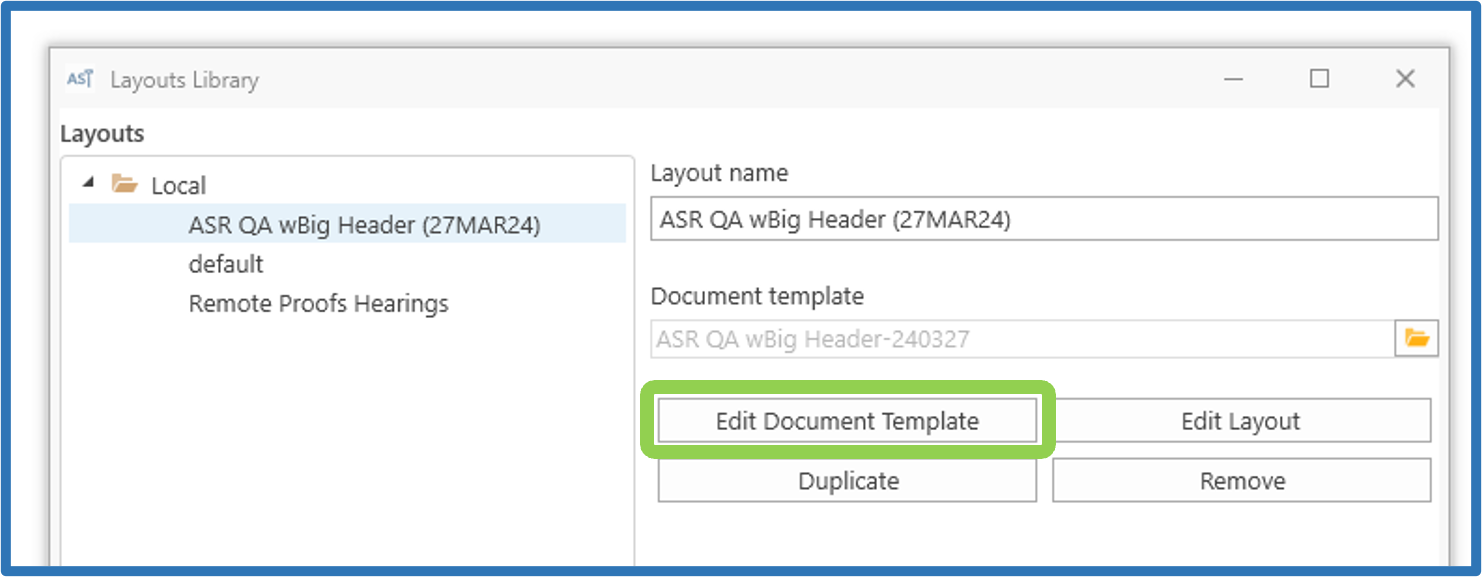This screenshot has width=1482, height=577.
Task: Click the Local folder icon
Action: 124,185
